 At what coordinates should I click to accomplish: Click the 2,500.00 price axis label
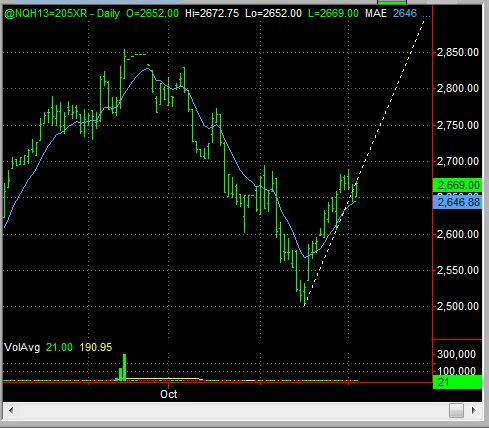pos(458,306)
